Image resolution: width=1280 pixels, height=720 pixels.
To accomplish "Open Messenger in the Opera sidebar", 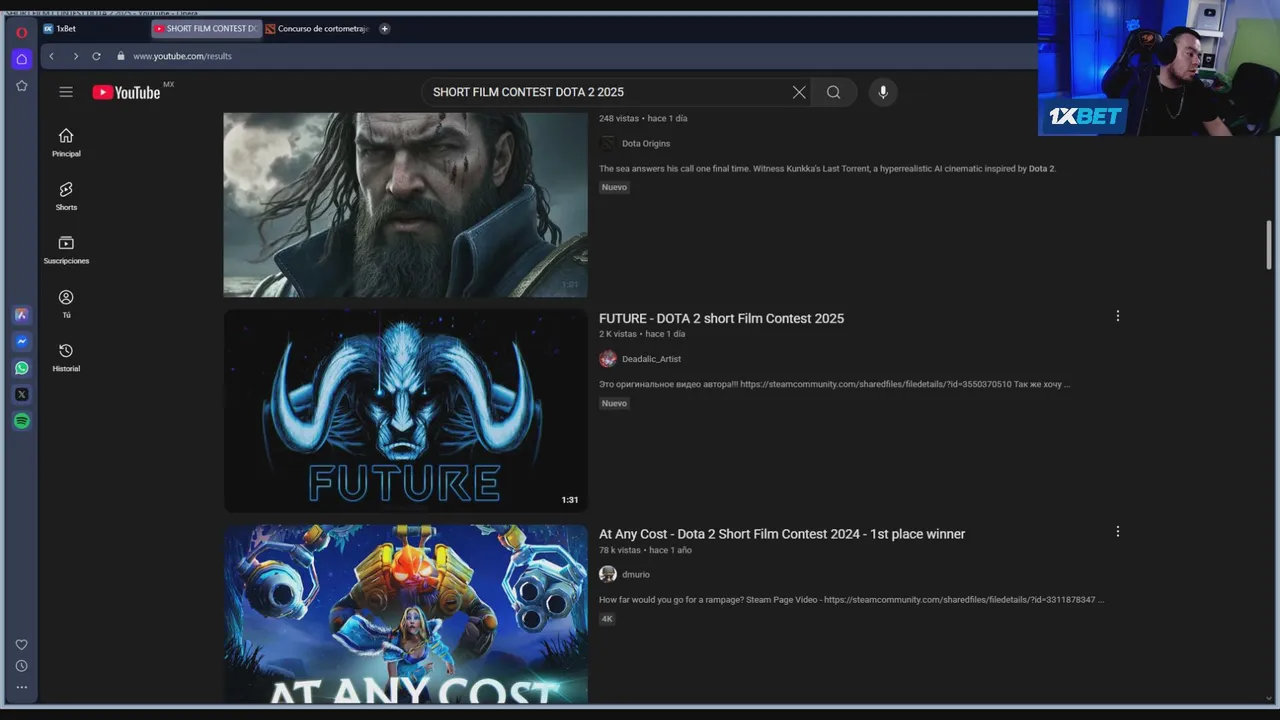I will [21, 342].
